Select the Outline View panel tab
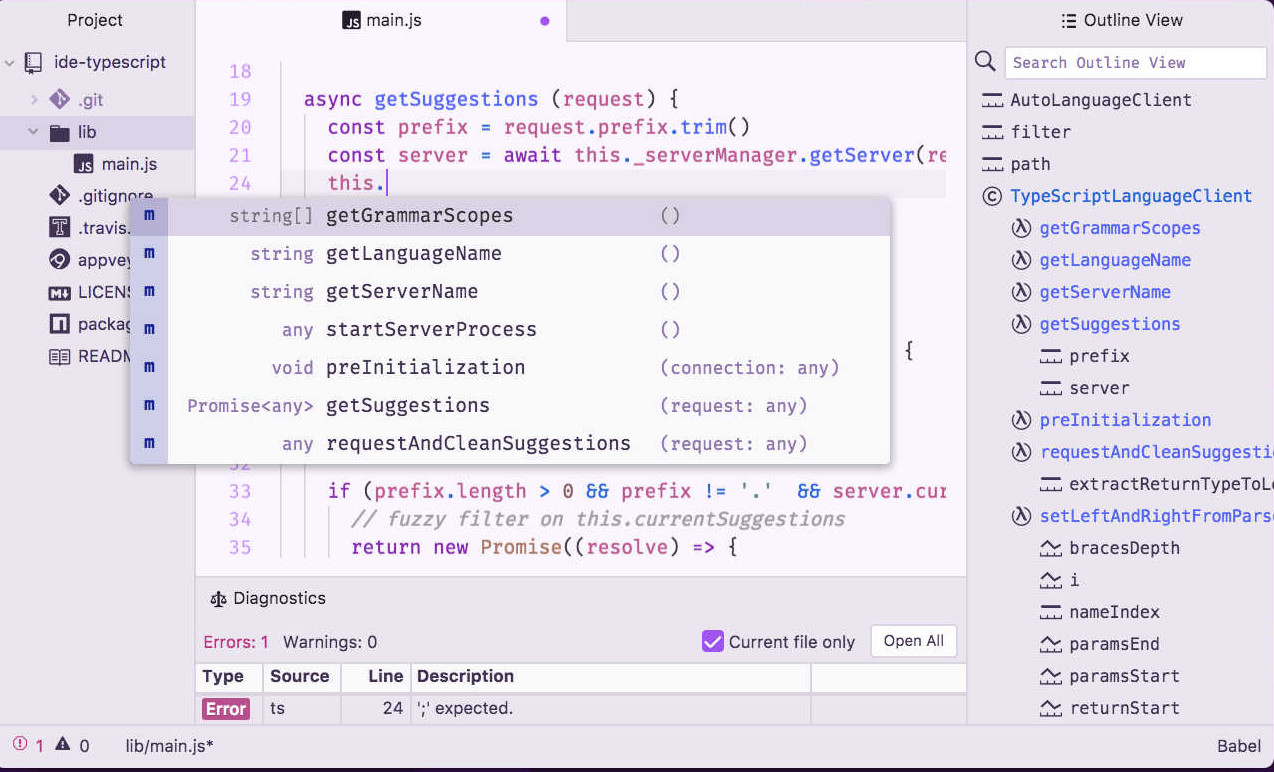Image resolution: width=1274 pixels, height=772 pixels. click(1121, 20)
